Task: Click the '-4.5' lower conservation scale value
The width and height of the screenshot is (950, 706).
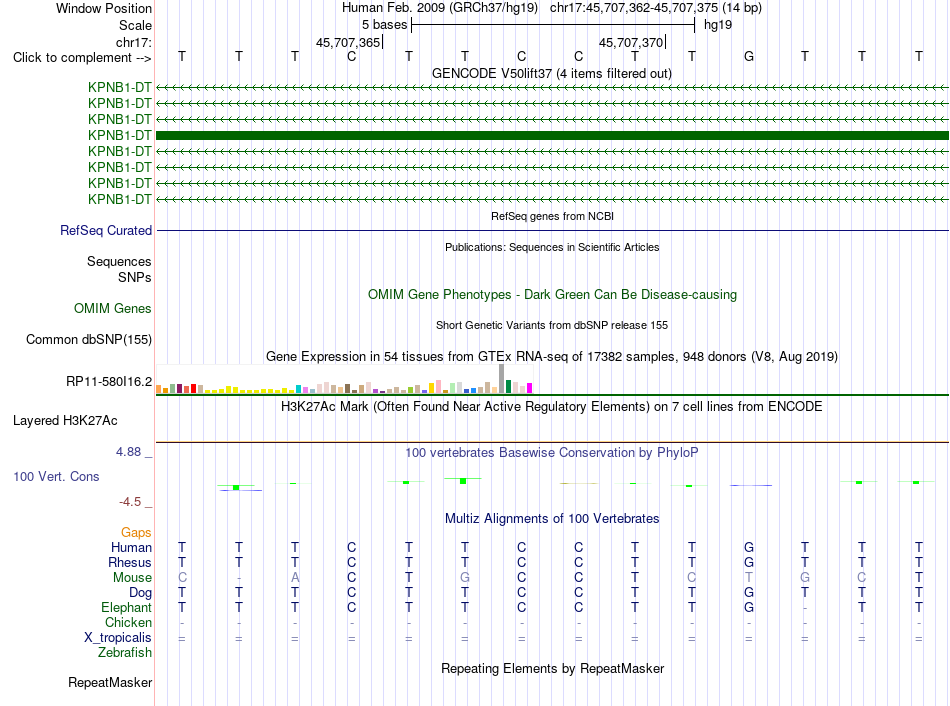Action: click(x=130, y=502)
